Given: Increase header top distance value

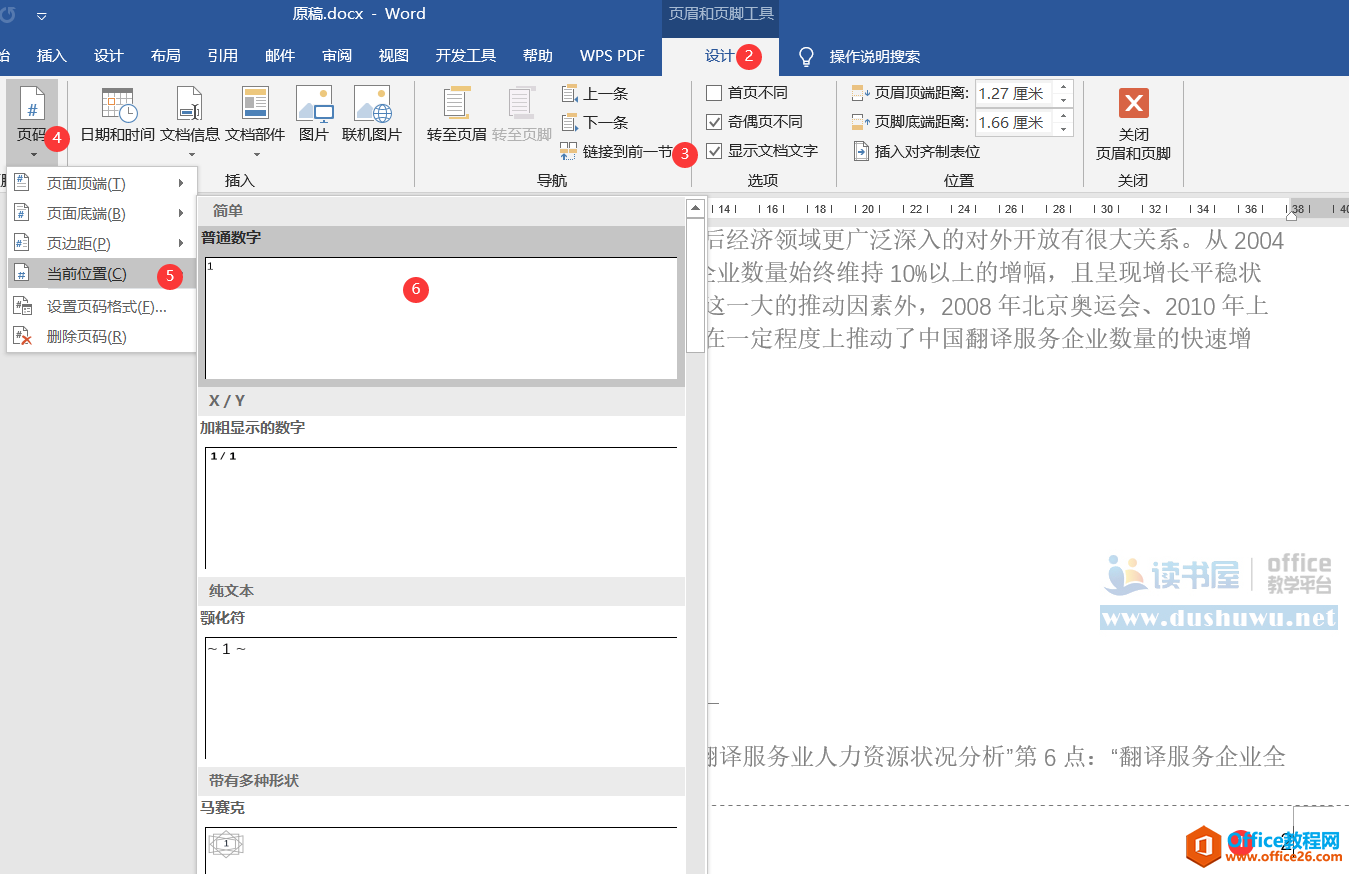Looking at the screenshot, I should click(x=1064, y=87).
